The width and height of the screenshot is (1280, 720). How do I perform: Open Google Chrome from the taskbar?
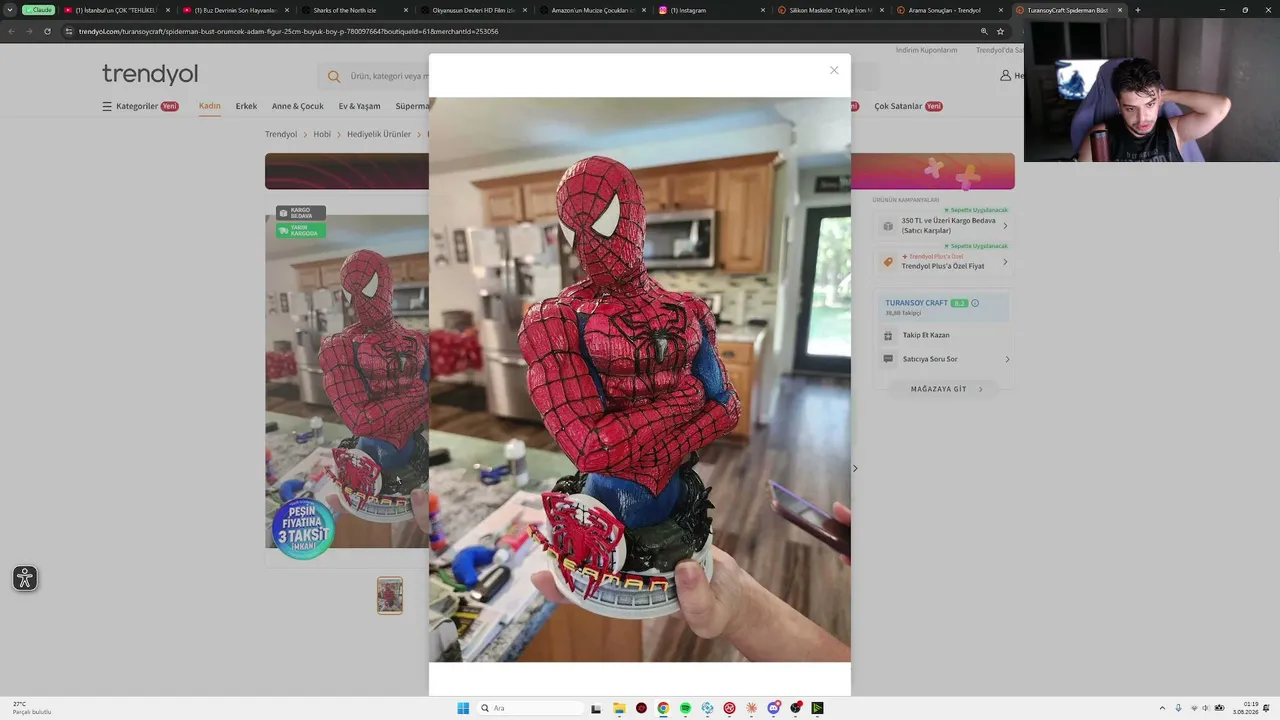(663, 708)
